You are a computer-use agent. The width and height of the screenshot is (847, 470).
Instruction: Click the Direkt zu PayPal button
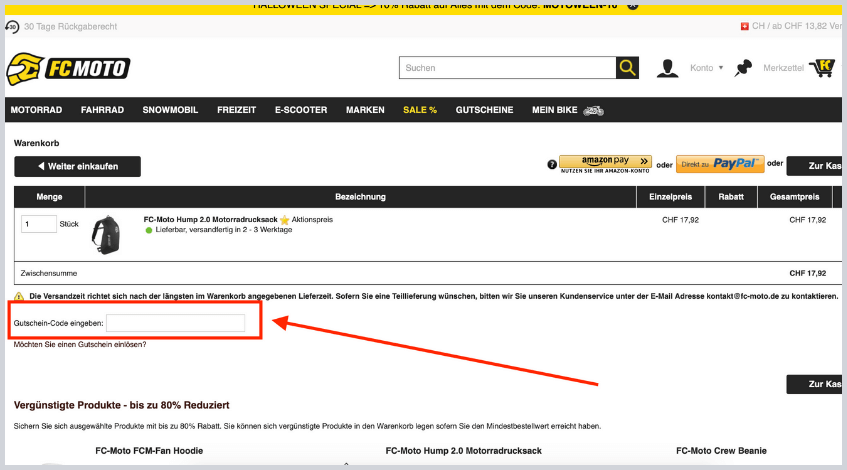(x=720, y=164)
